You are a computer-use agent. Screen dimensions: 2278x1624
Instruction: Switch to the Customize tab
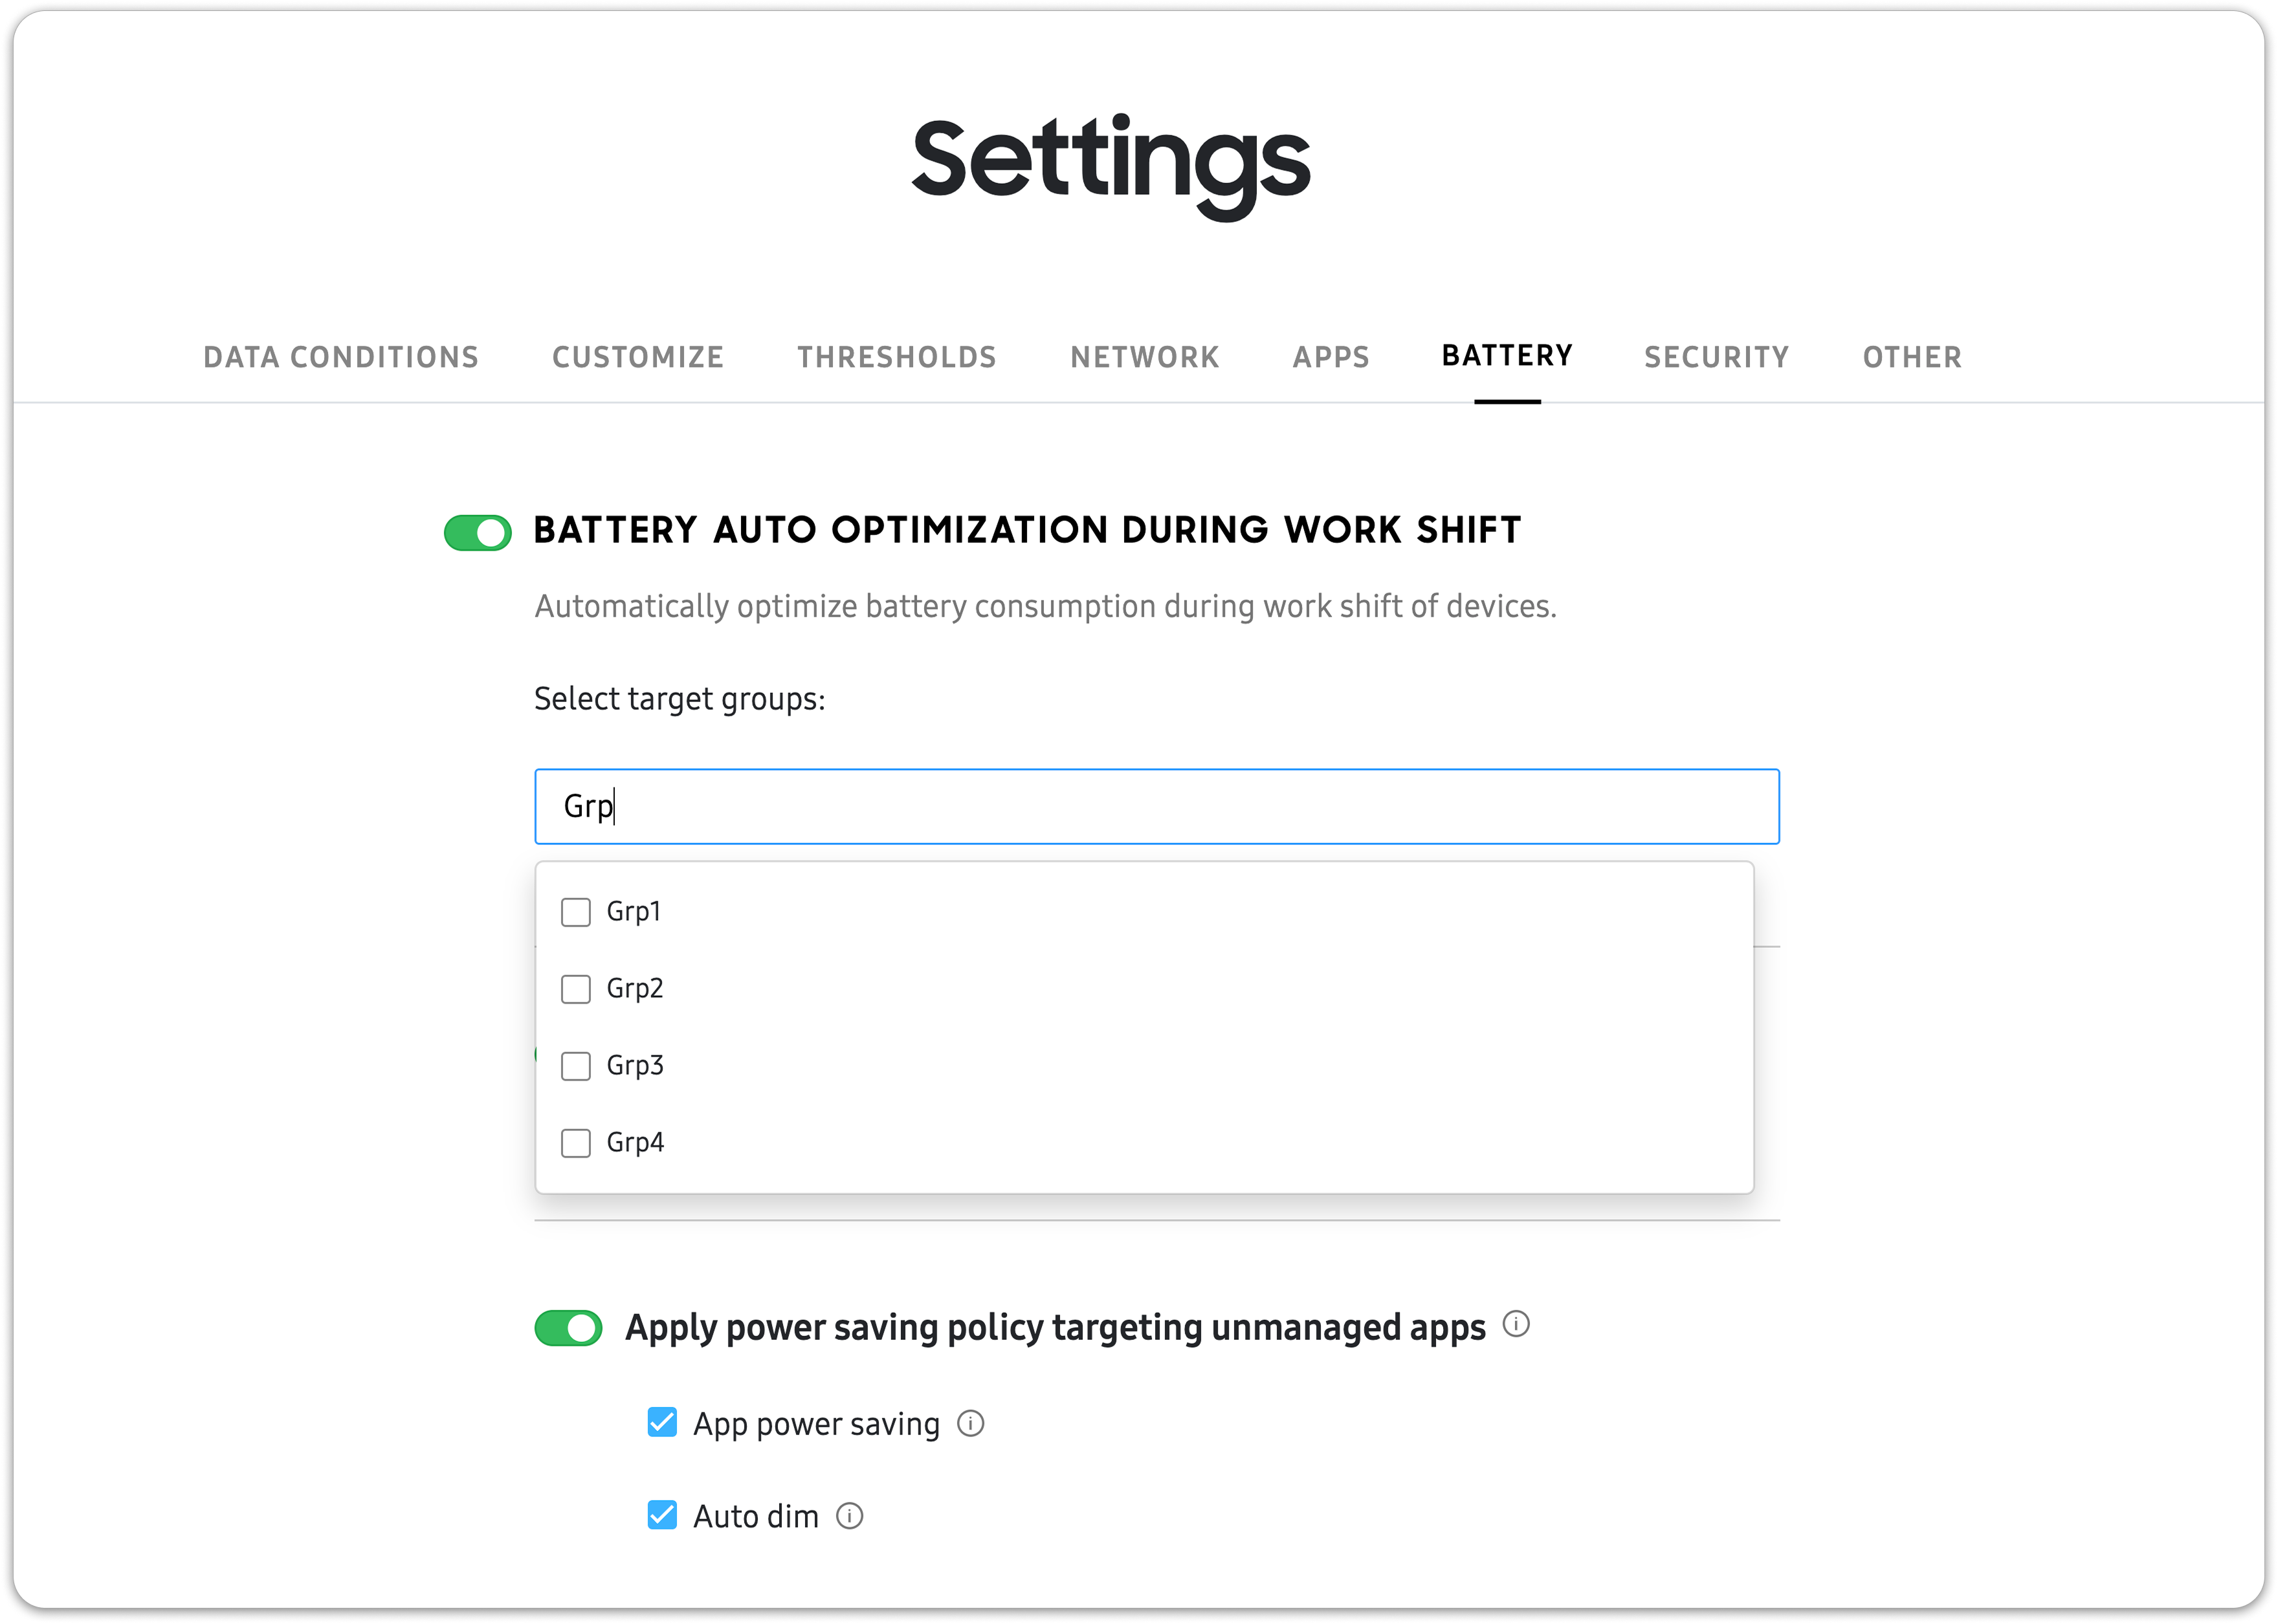click(638, 357)
